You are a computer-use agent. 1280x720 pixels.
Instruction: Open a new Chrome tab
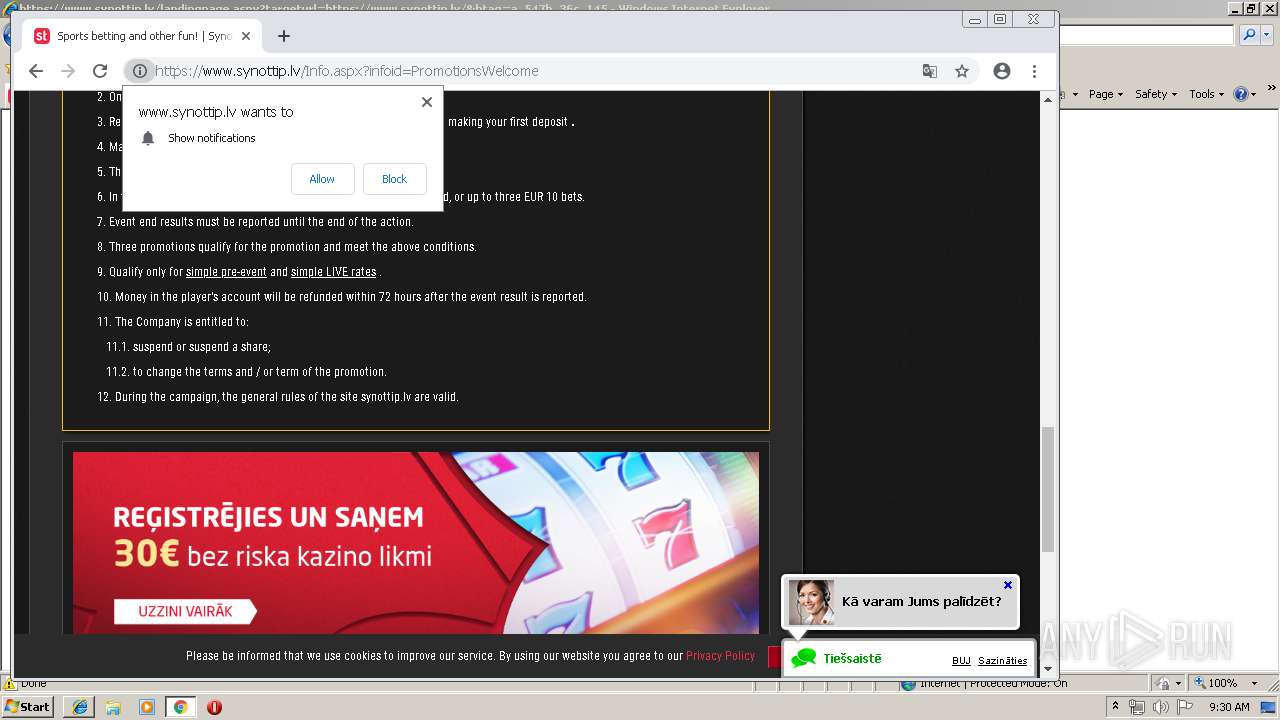click(x=284, y=36)
